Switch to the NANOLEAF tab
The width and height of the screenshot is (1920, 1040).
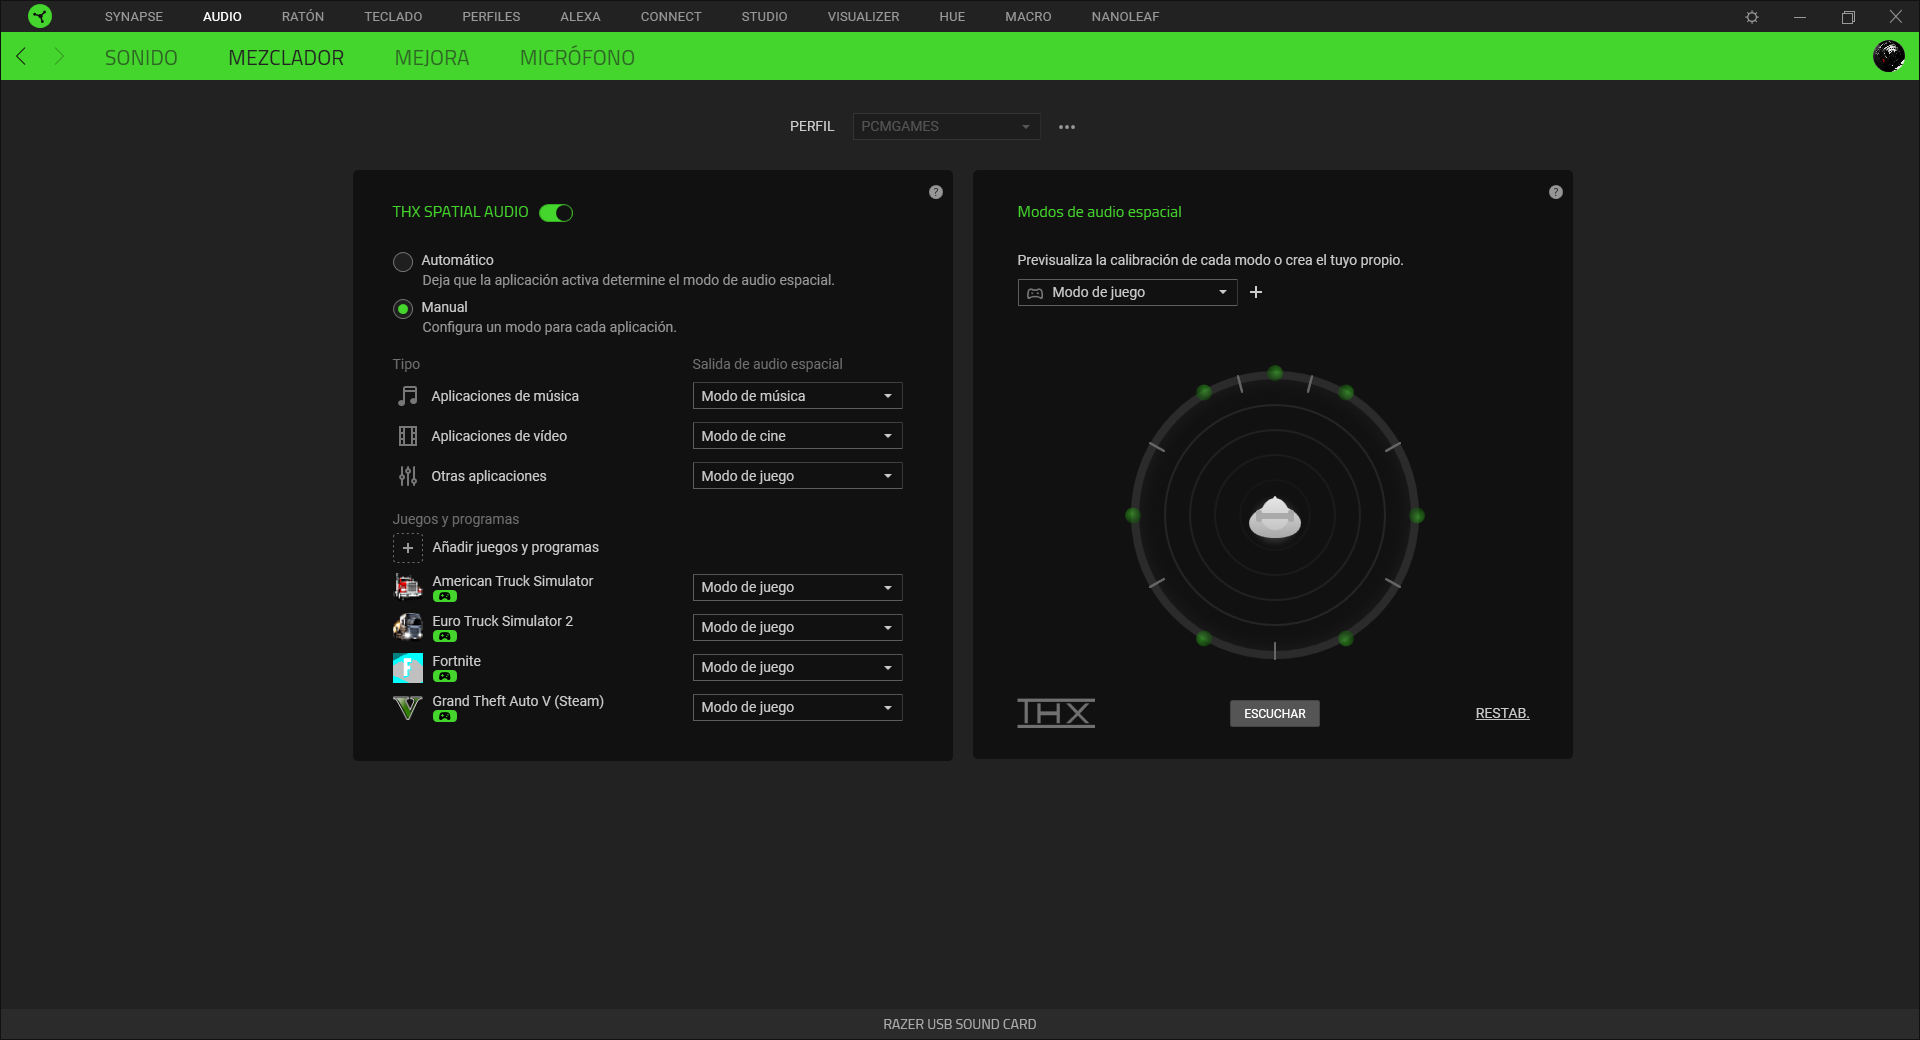[x=1125, y=17]
